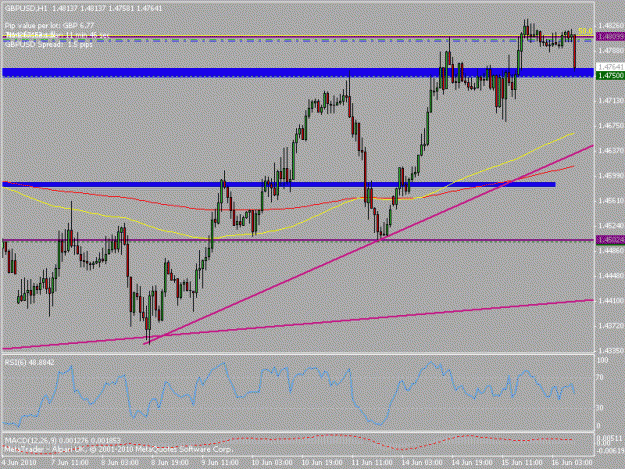
Task: Click the RSI 30 level label
Action: tap(600, 408)
